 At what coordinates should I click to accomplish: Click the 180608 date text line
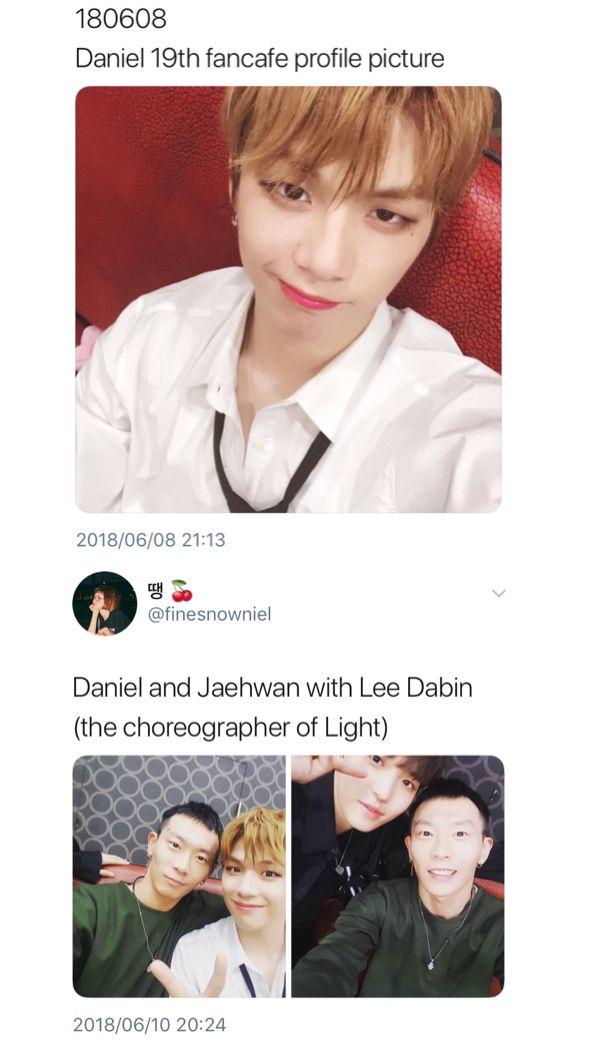(x=121, y=19)
